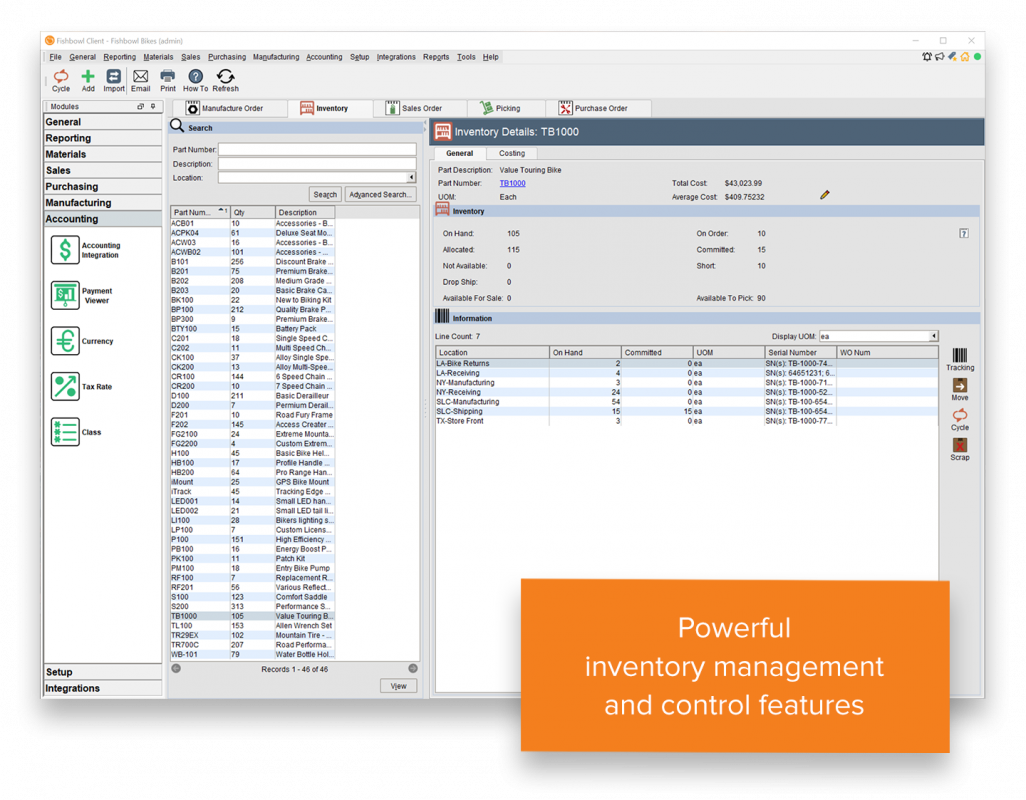Click the megaphone announcements icon
The height and width of the screenshot is (800, 1026).
(x=940, y=57)
